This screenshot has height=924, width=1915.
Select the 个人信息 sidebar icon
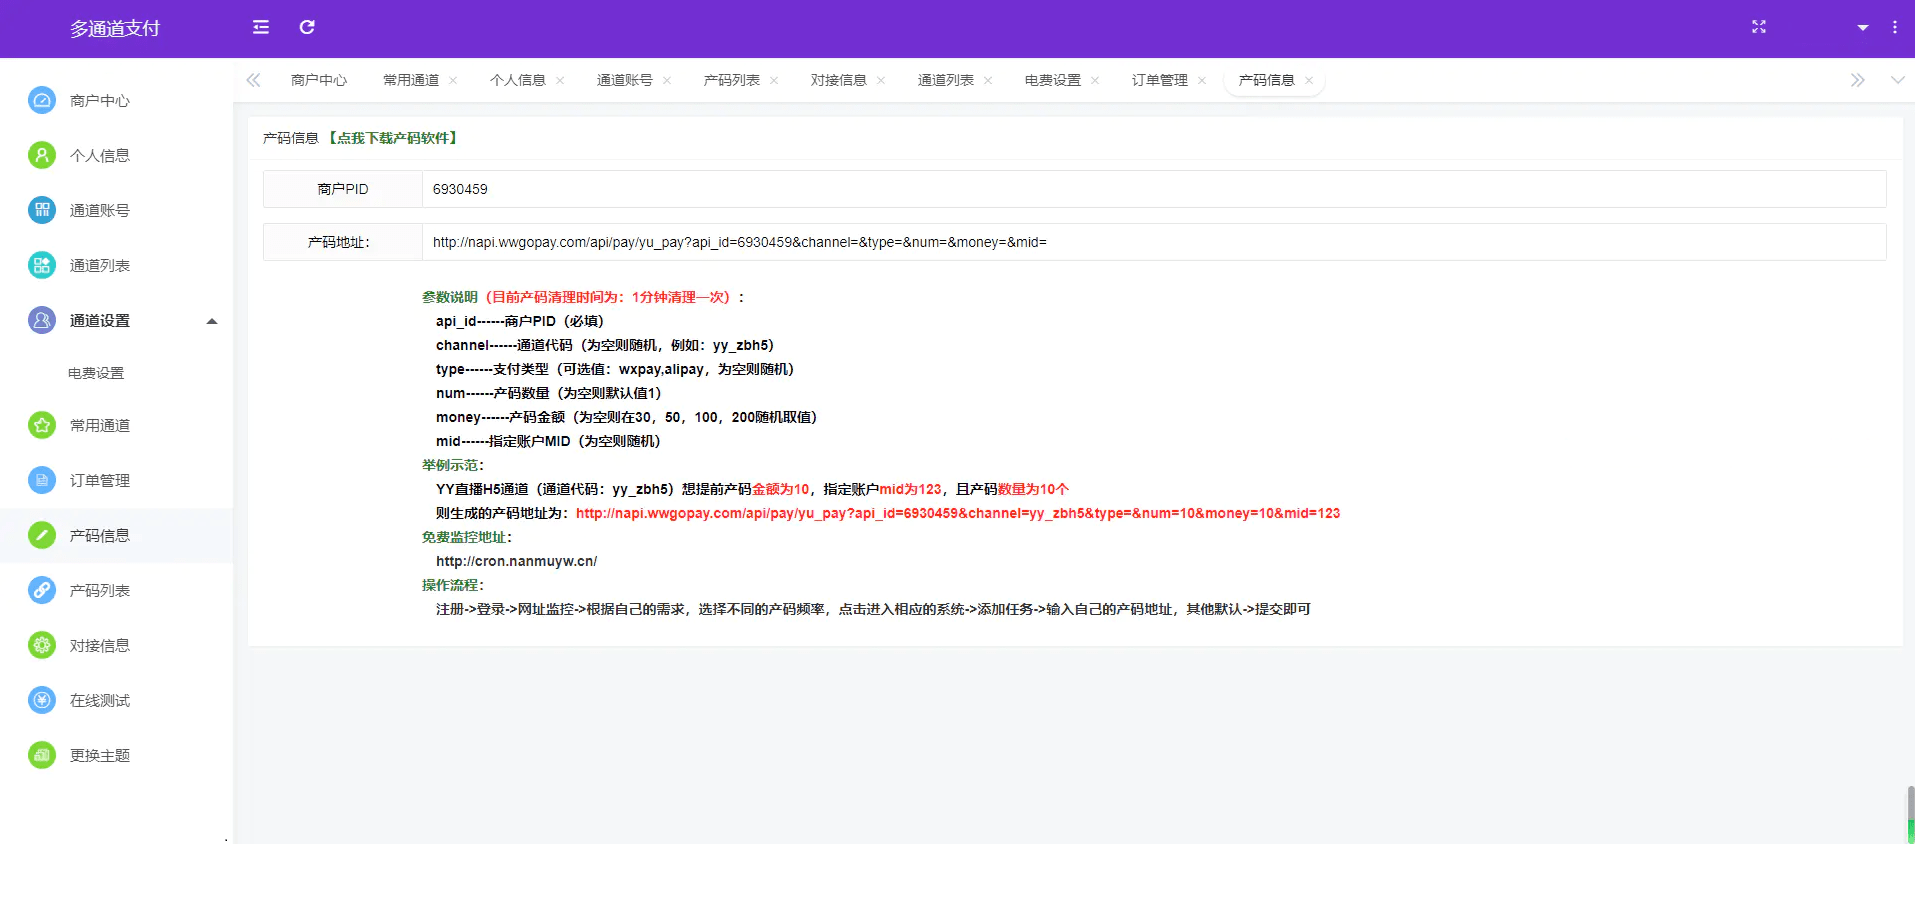click(41, 155)
